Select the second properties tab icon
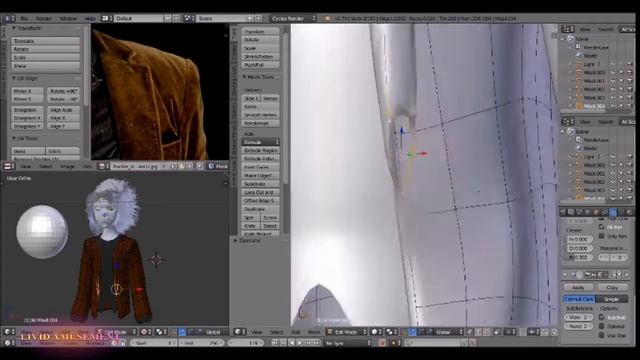This screenshot has width=640, height=360. 571,212
